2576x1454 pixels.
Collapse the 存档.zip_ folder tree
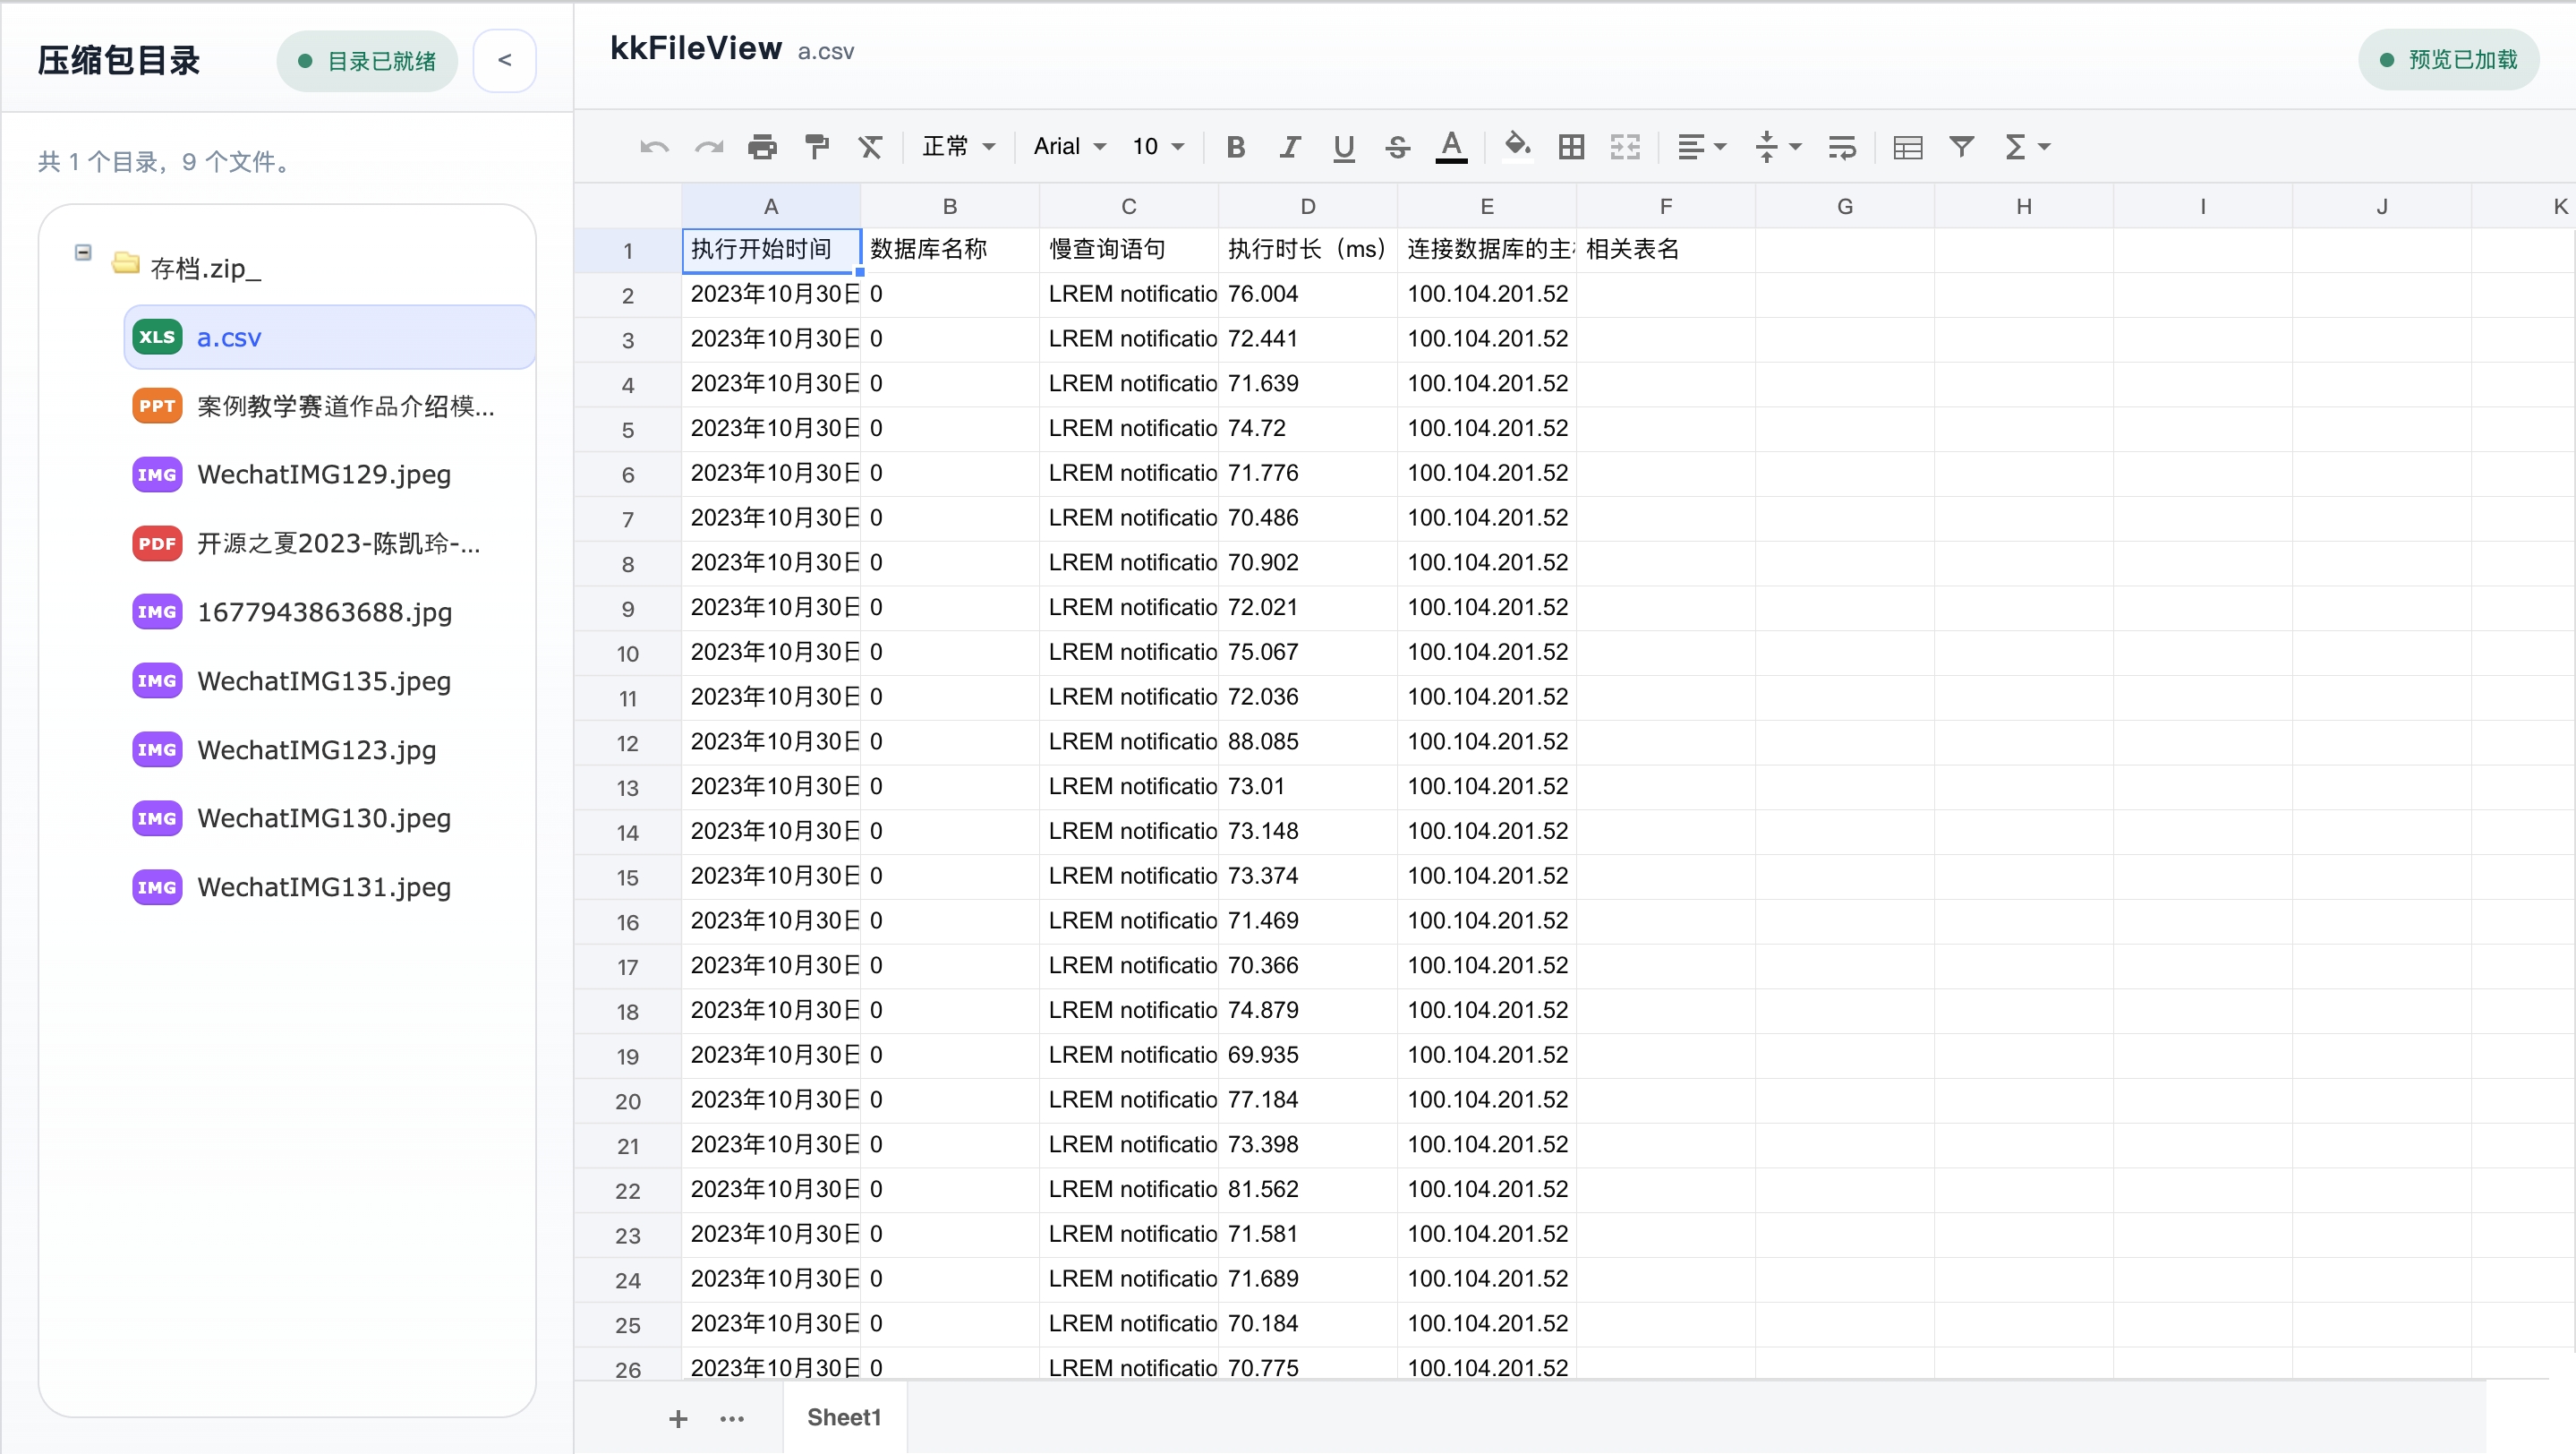pyautogui.click(x=83, y=253)
